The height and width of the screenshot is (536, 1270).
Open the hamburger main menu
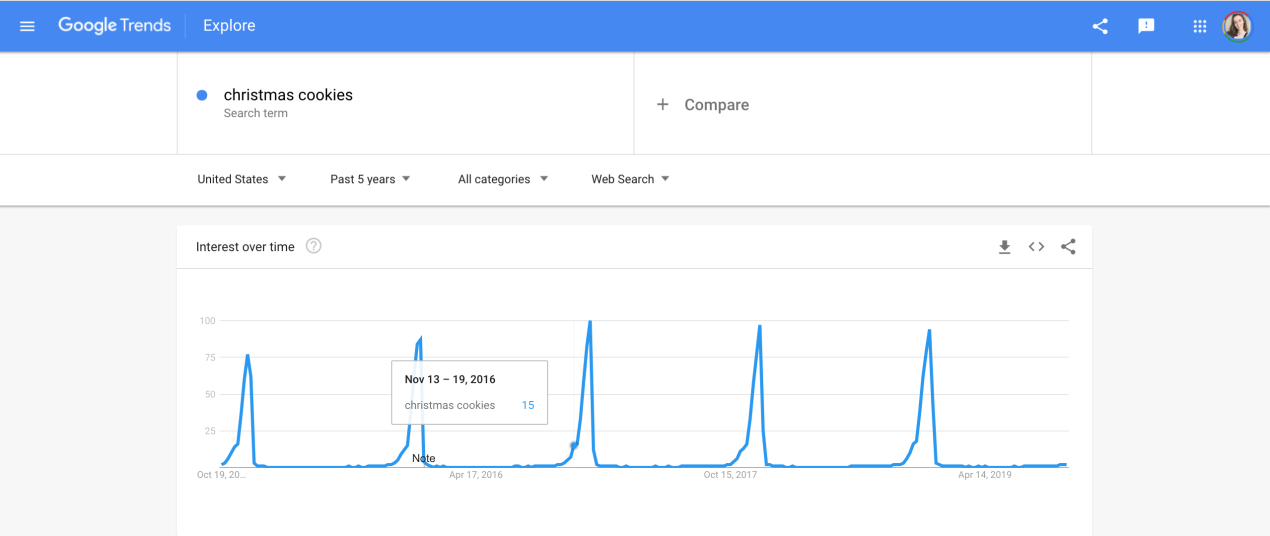point(27,26)
